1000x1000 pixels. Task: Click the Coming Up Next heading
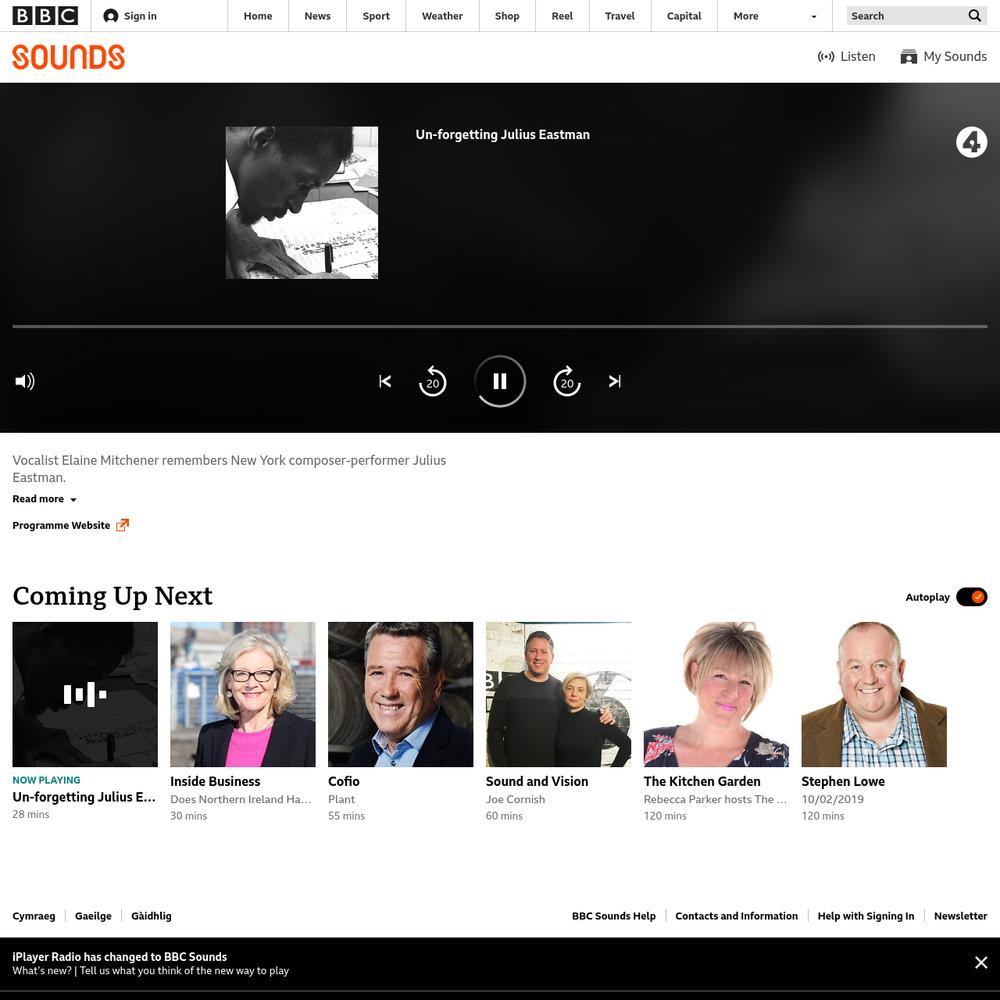point(112,596)
